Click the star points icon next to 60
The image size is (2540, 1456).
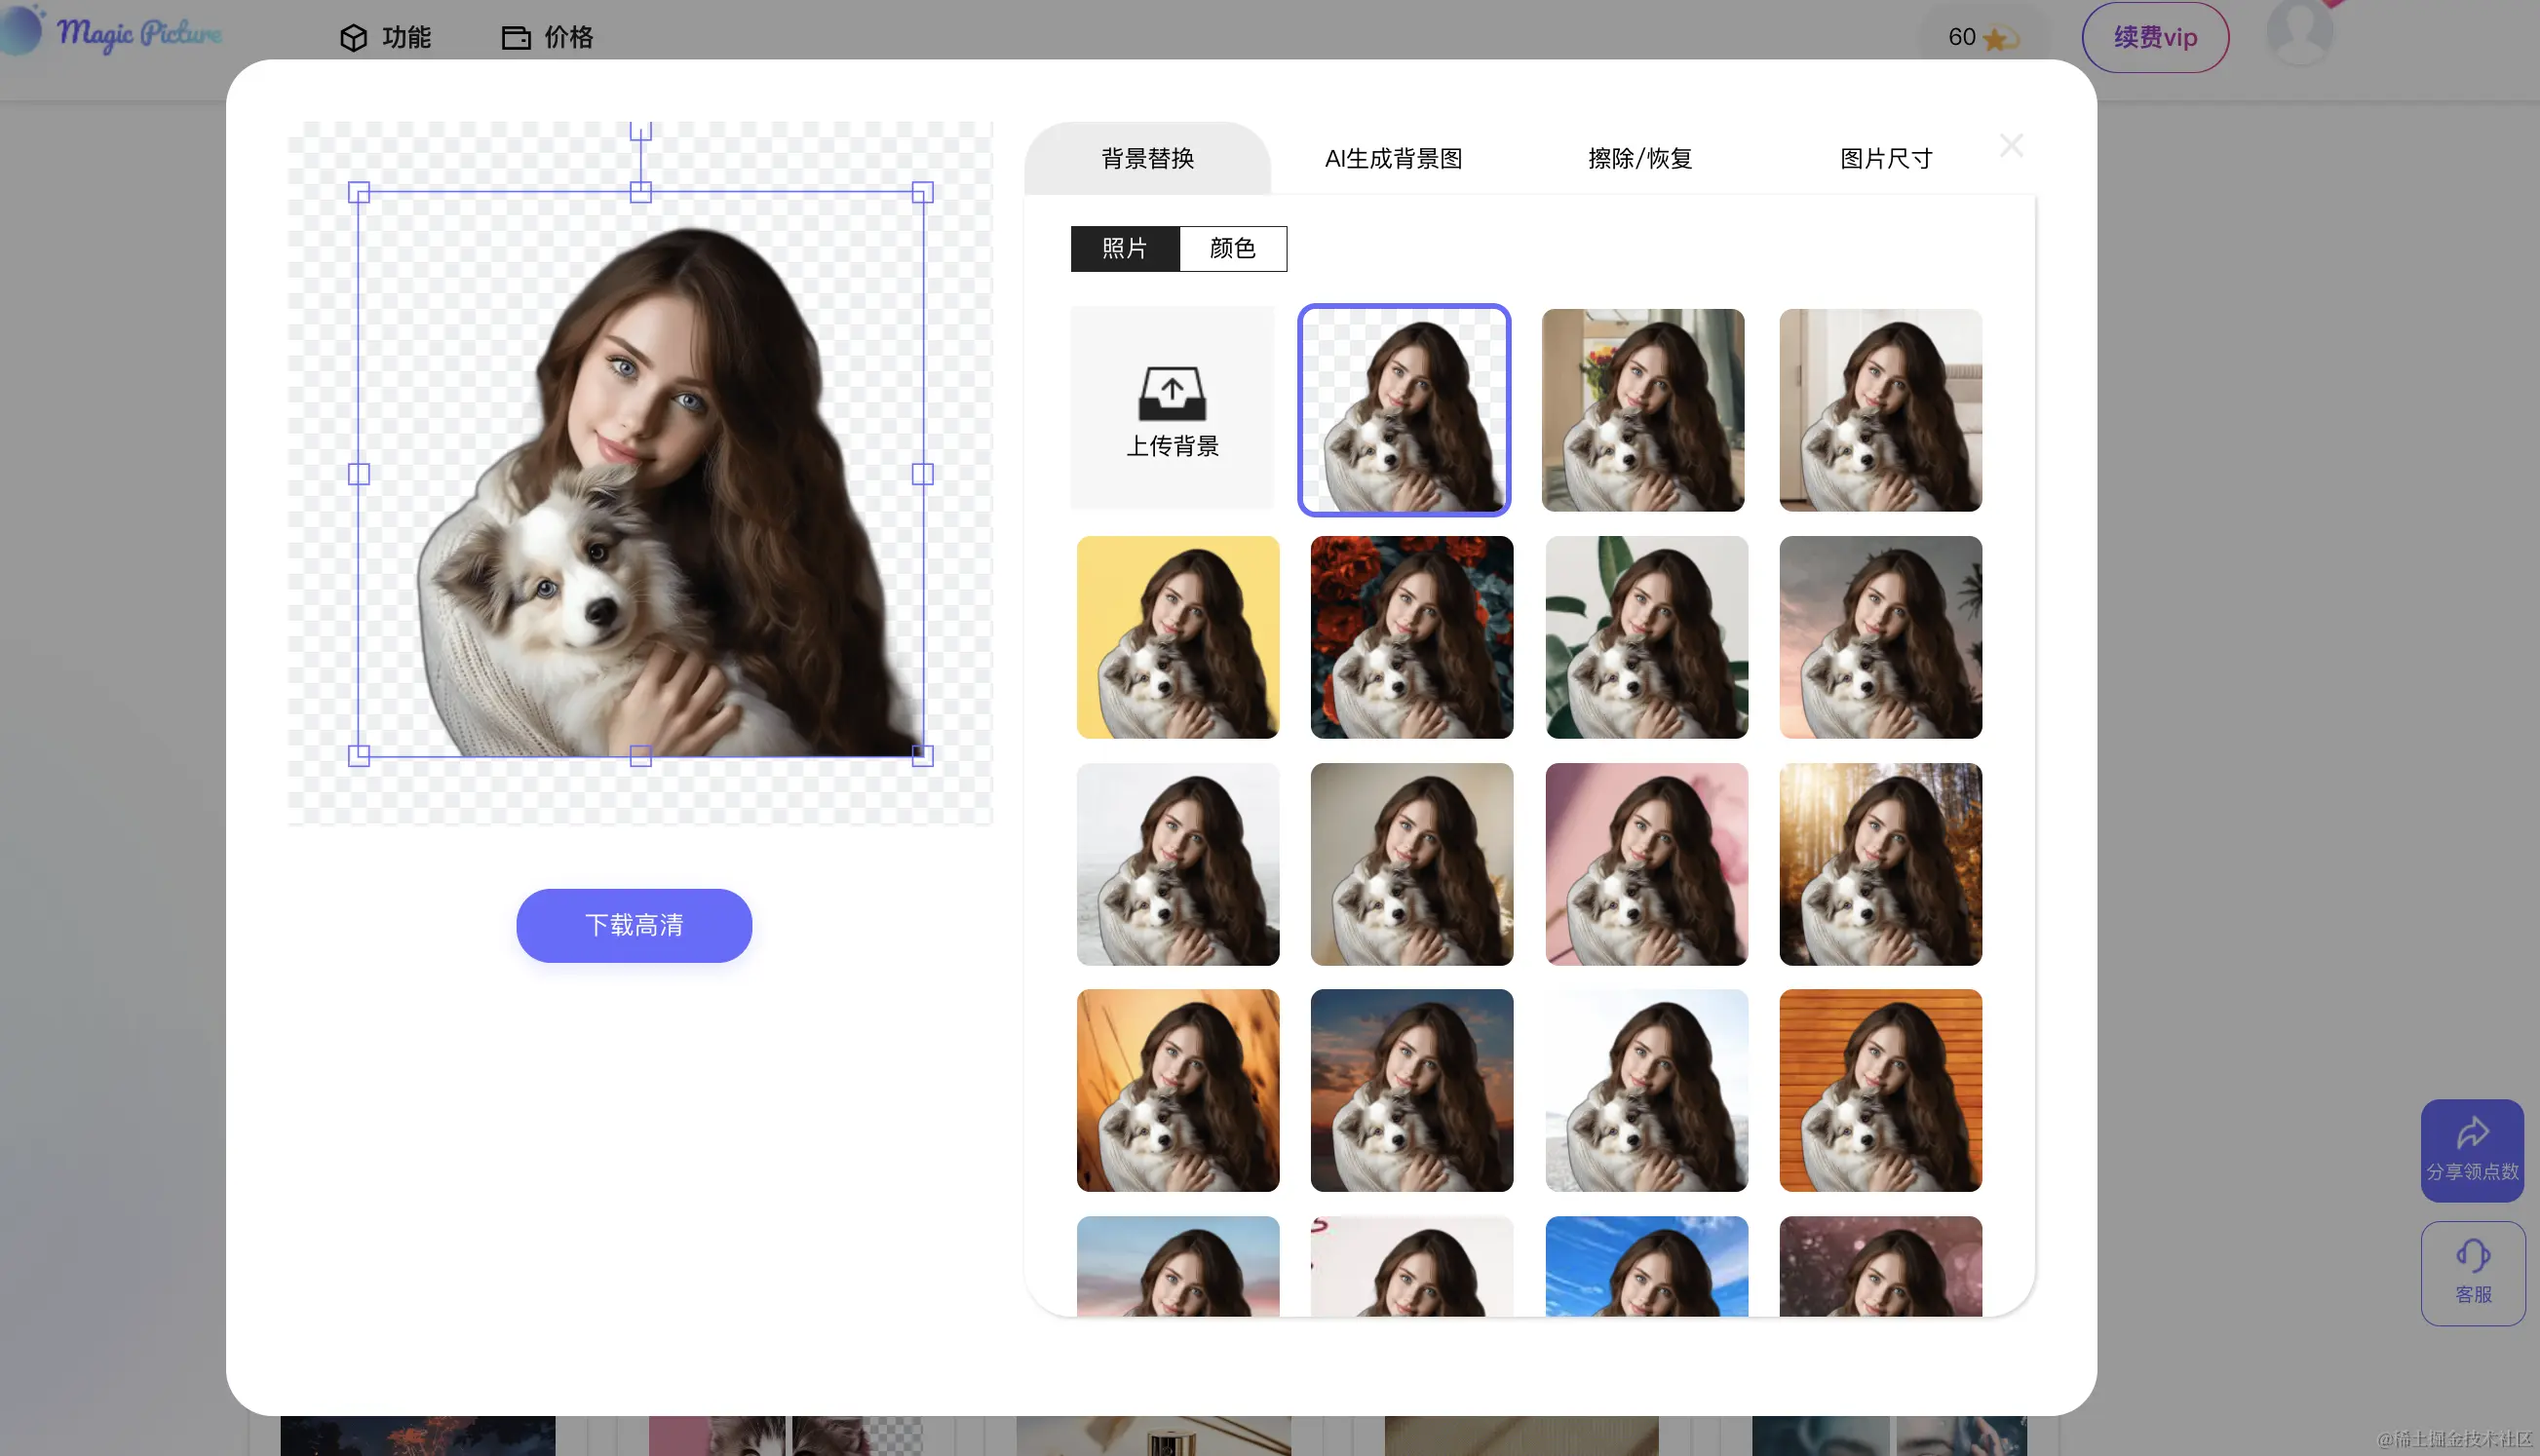coord(1999,38)
